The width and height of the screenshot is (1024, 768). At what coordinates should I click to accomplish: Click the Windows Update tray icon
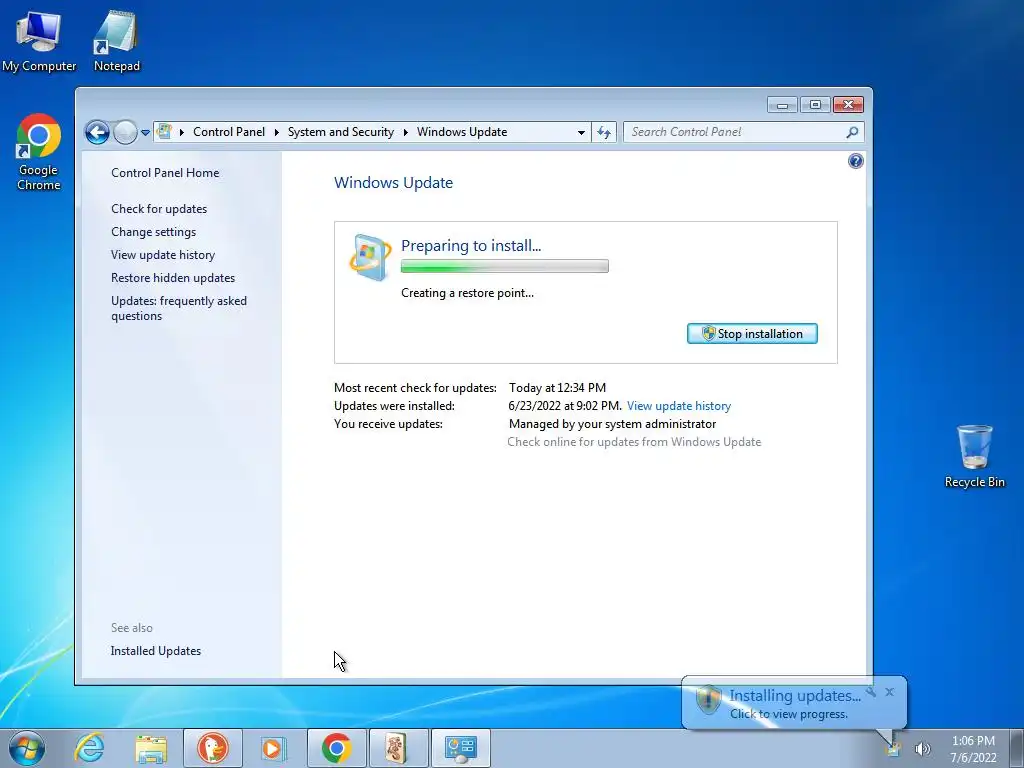click(892, 748)
